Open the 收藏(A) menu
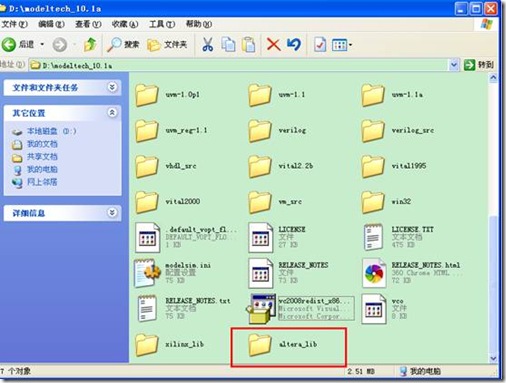Screen dimensions: 506x383 [x=125, y=24]
